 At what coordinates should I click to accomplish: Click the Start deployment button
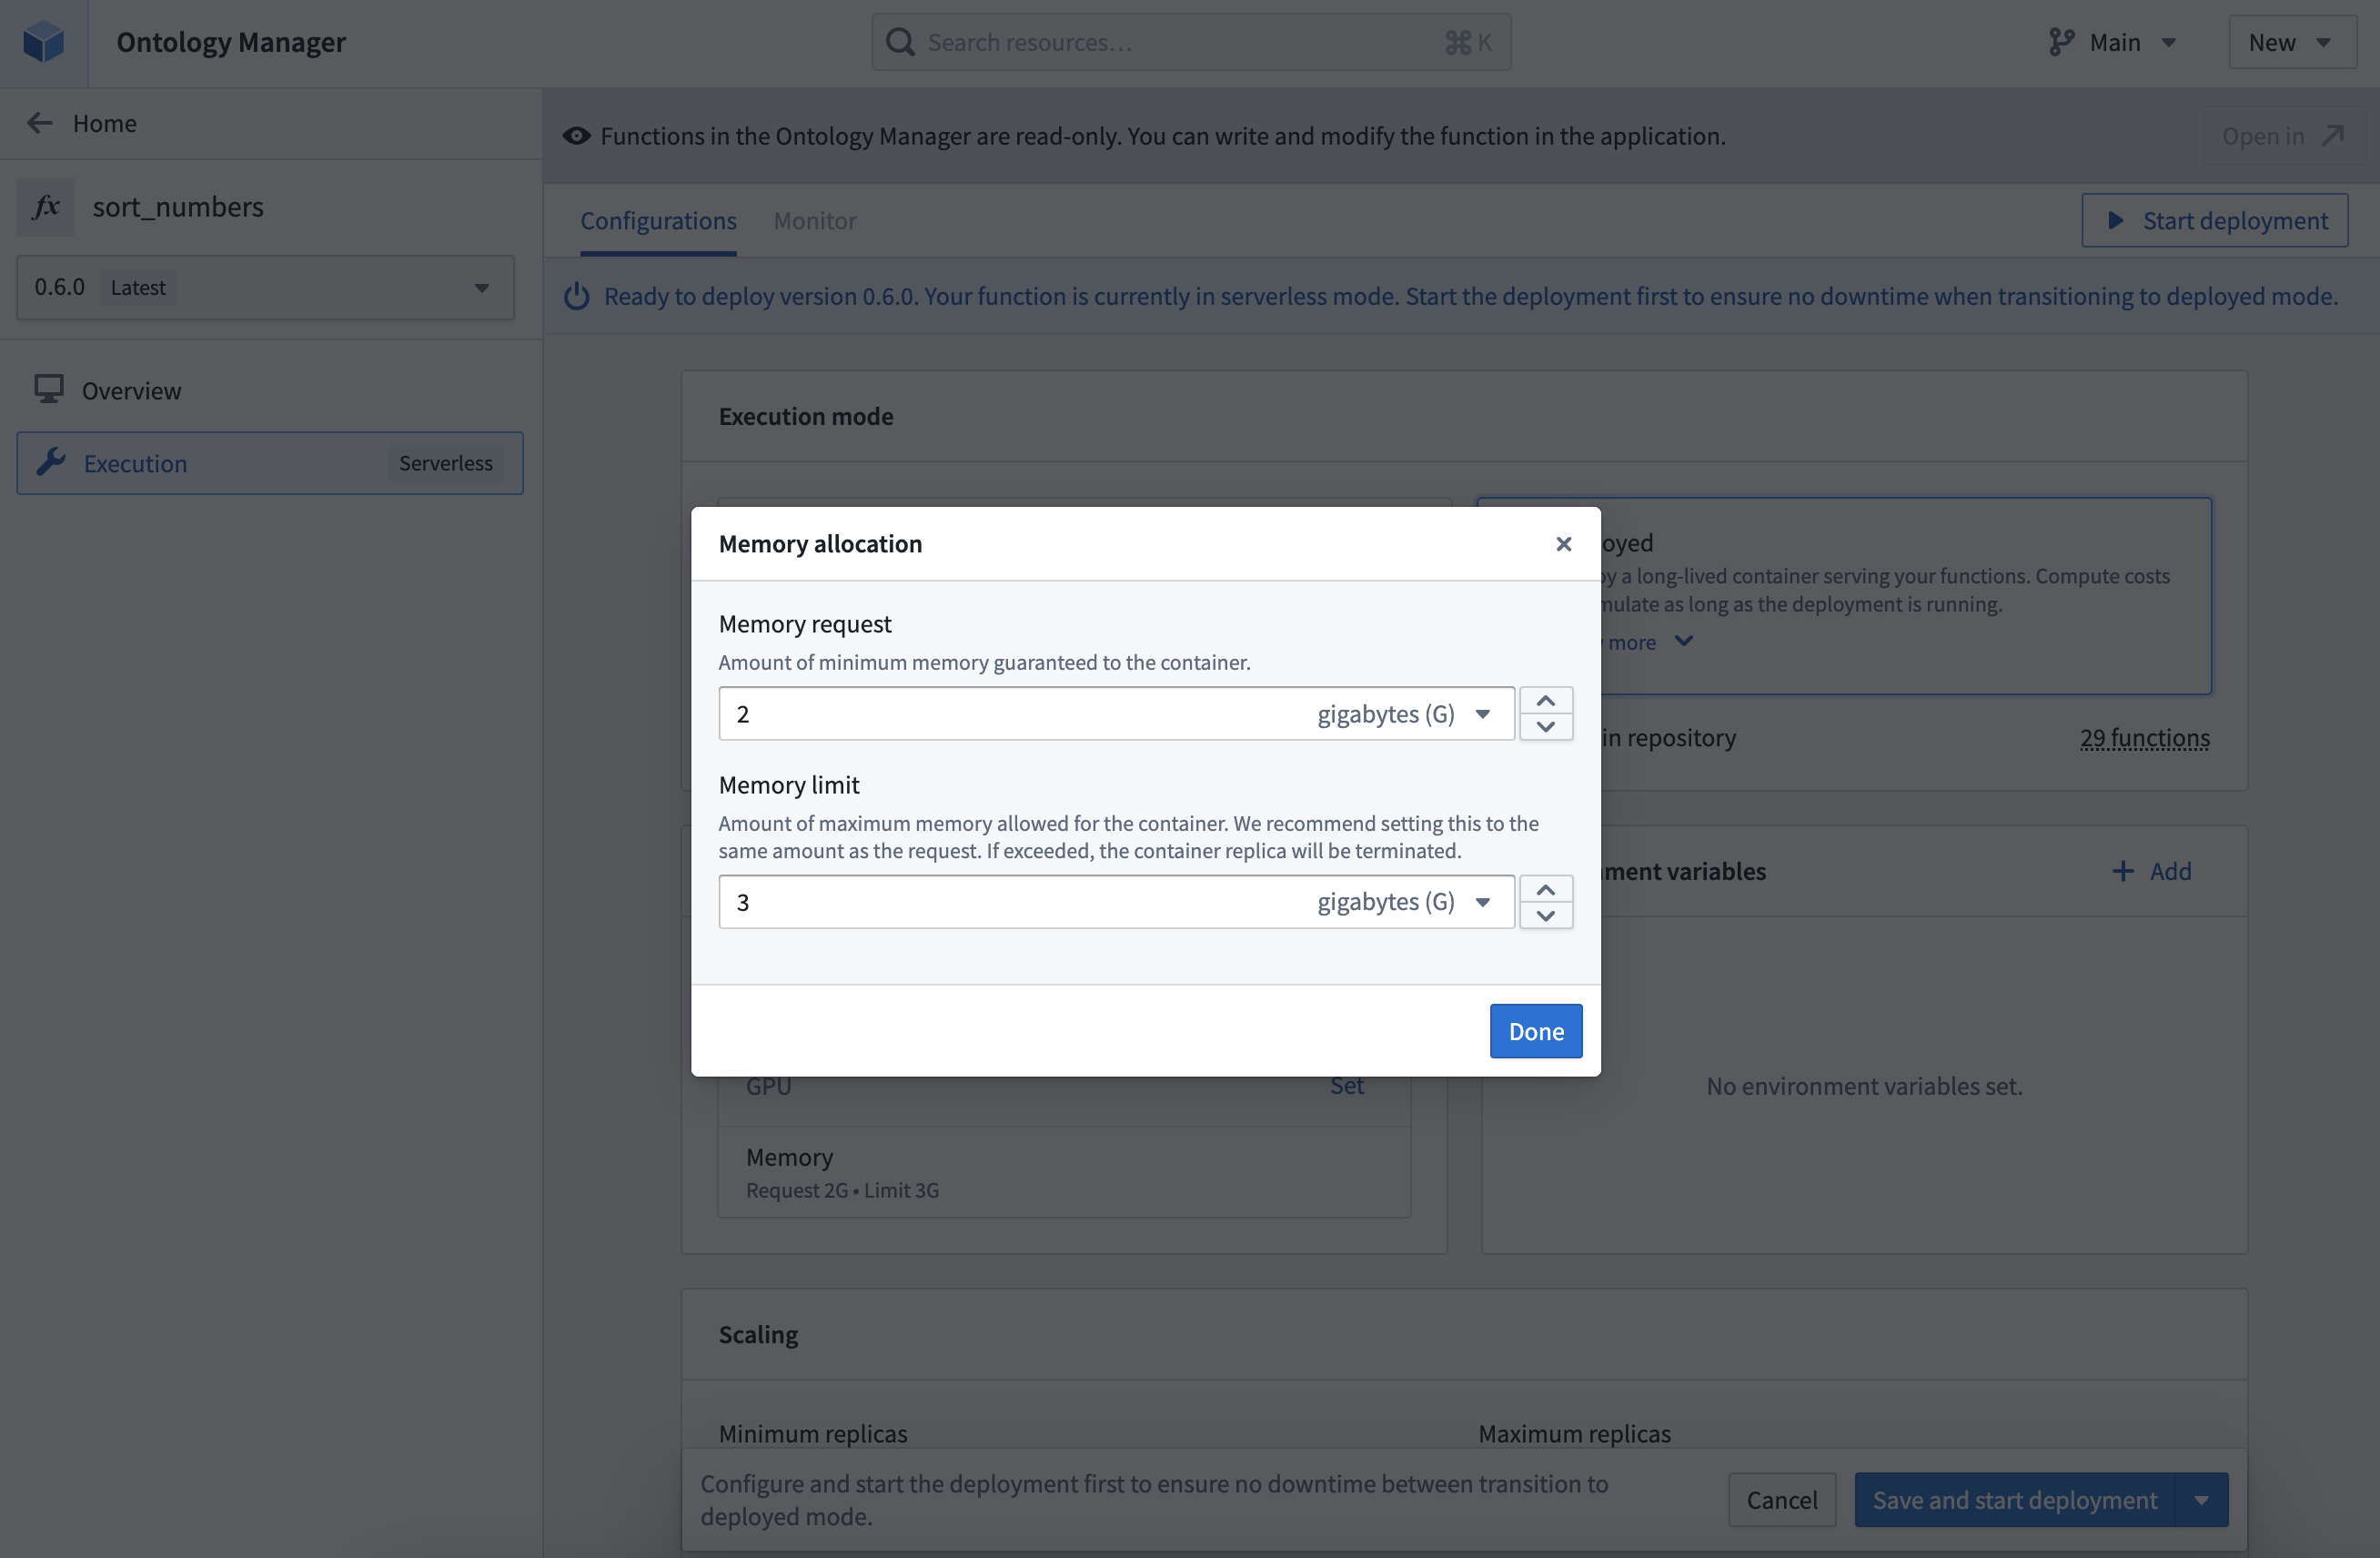(2214, 221)
